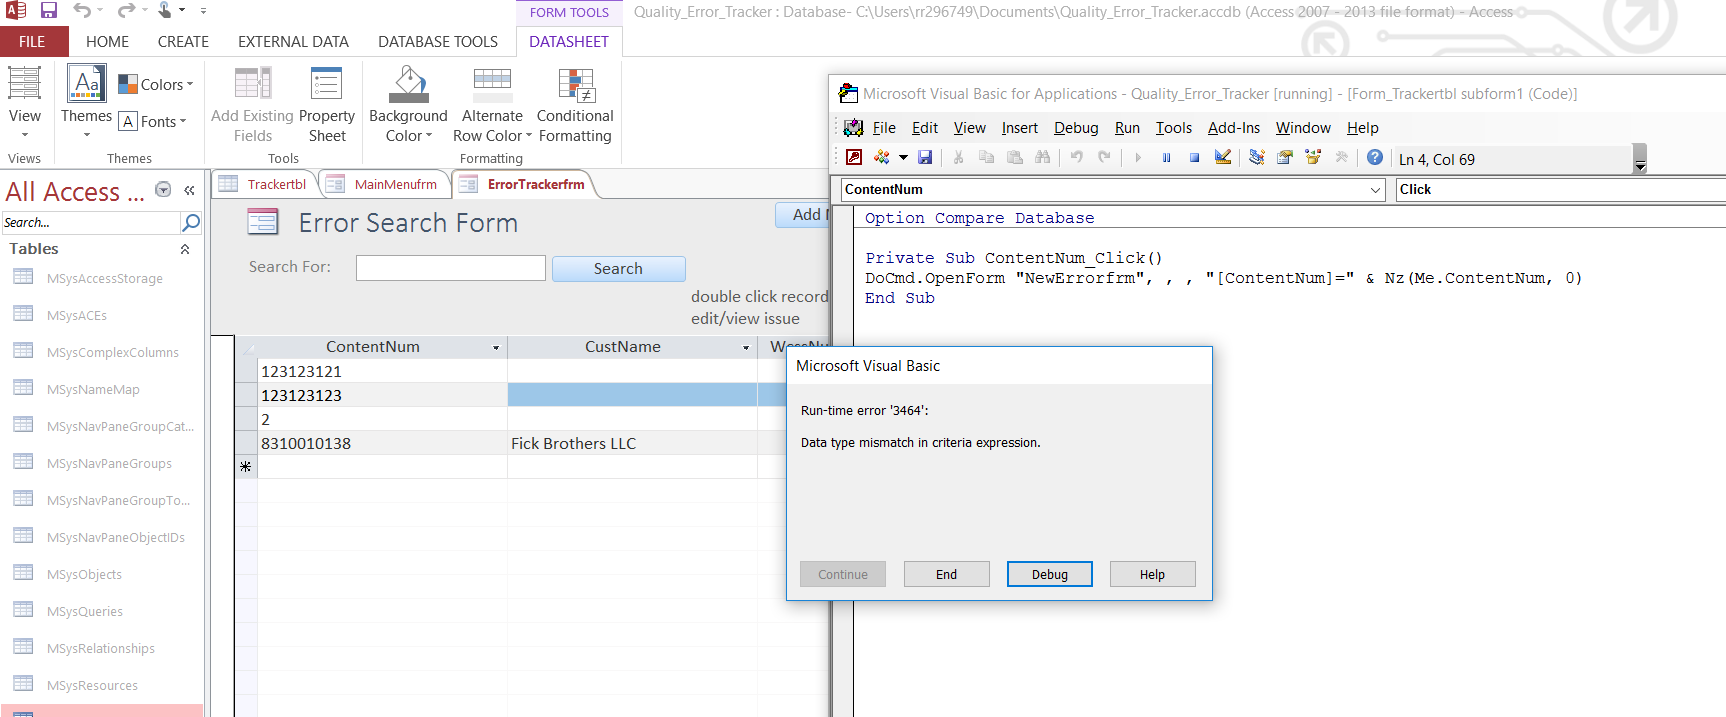Open the Insert object dropdown arrow in VBA toolbar
1726x717 pixels.
903,157
